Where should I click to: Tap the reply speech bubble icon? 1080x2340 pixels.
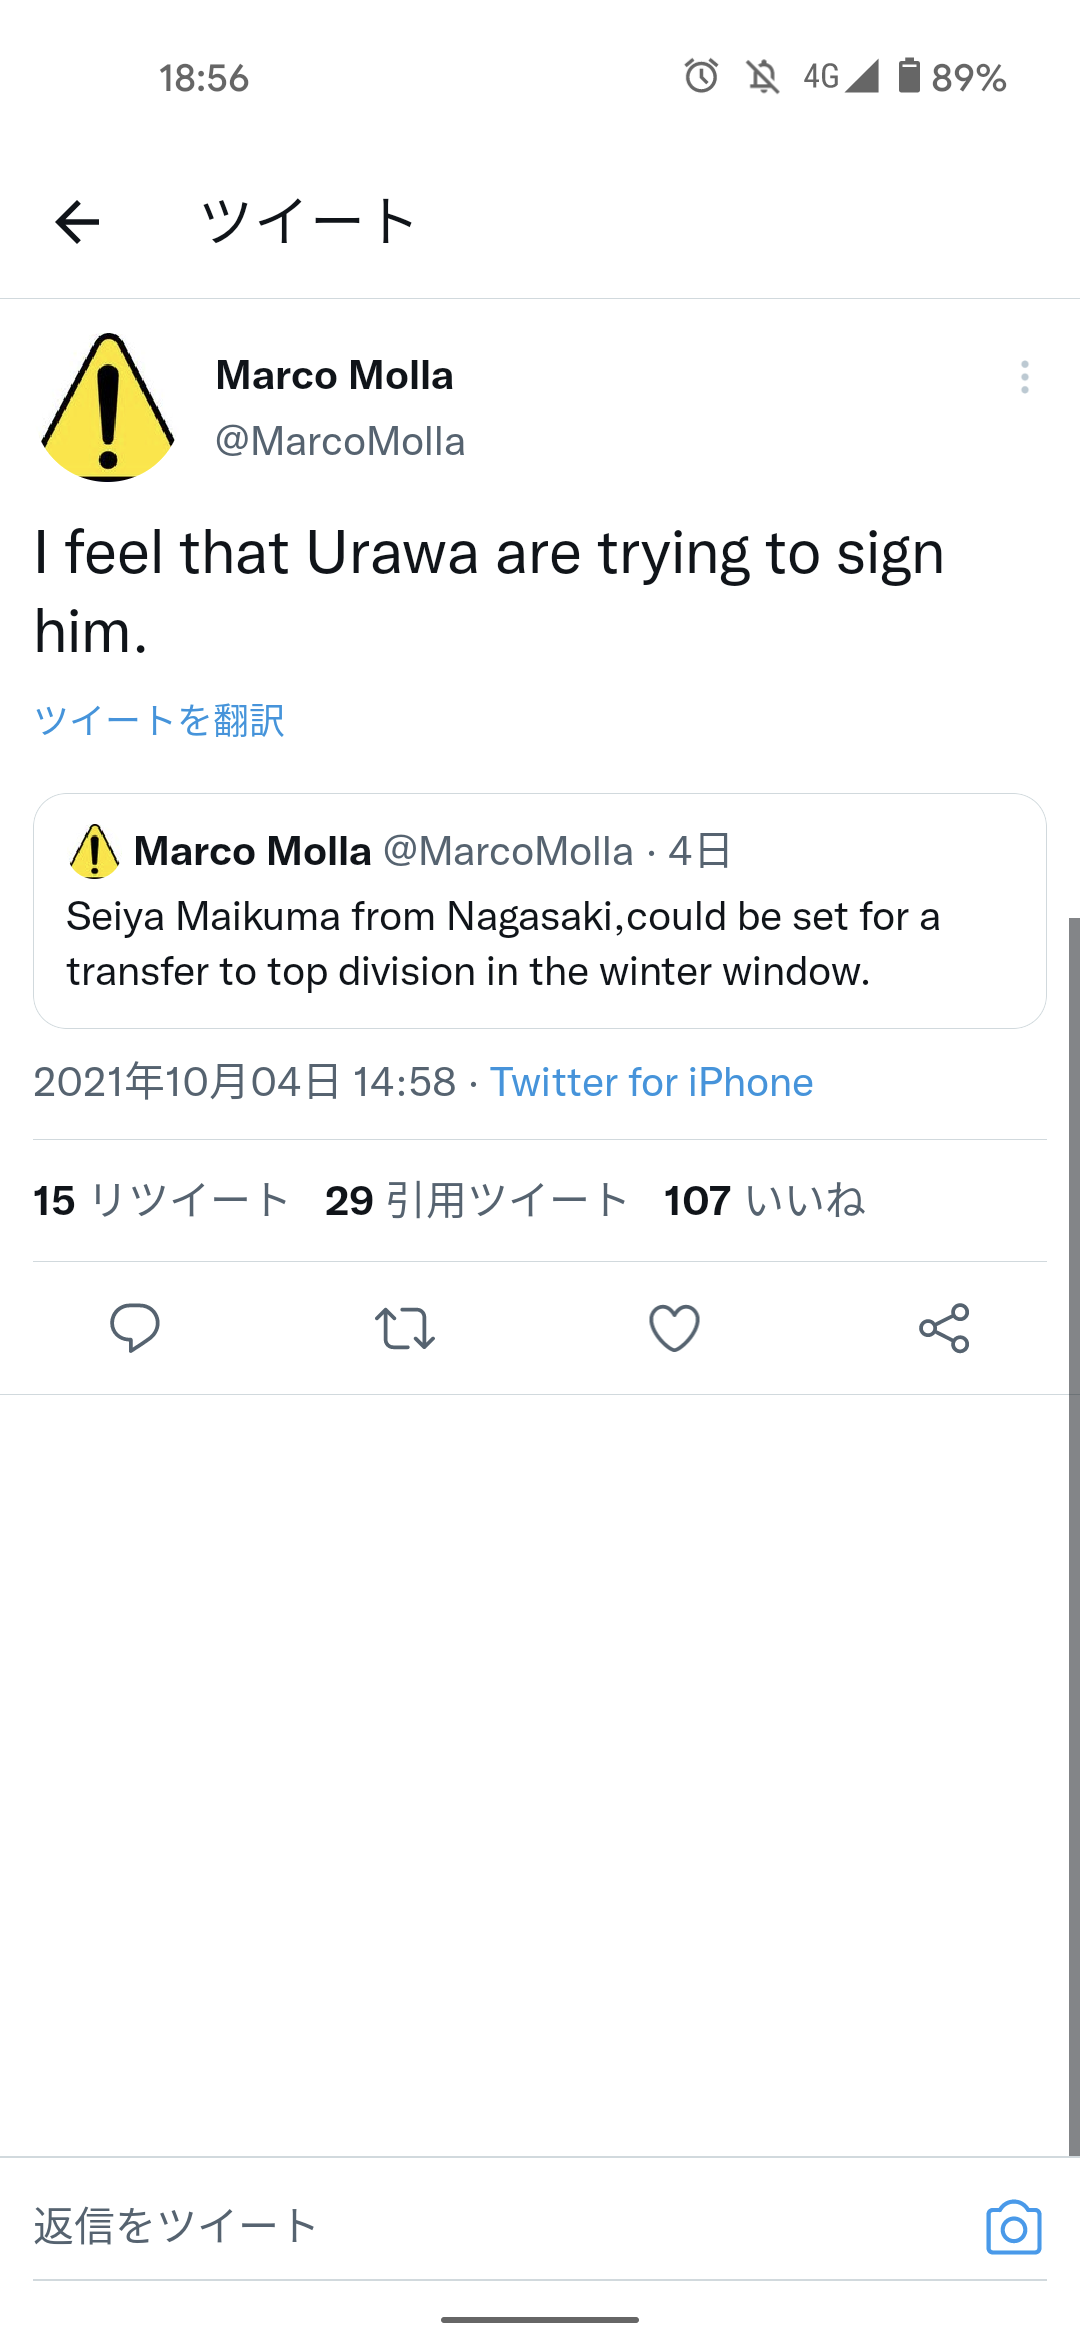134,1328
